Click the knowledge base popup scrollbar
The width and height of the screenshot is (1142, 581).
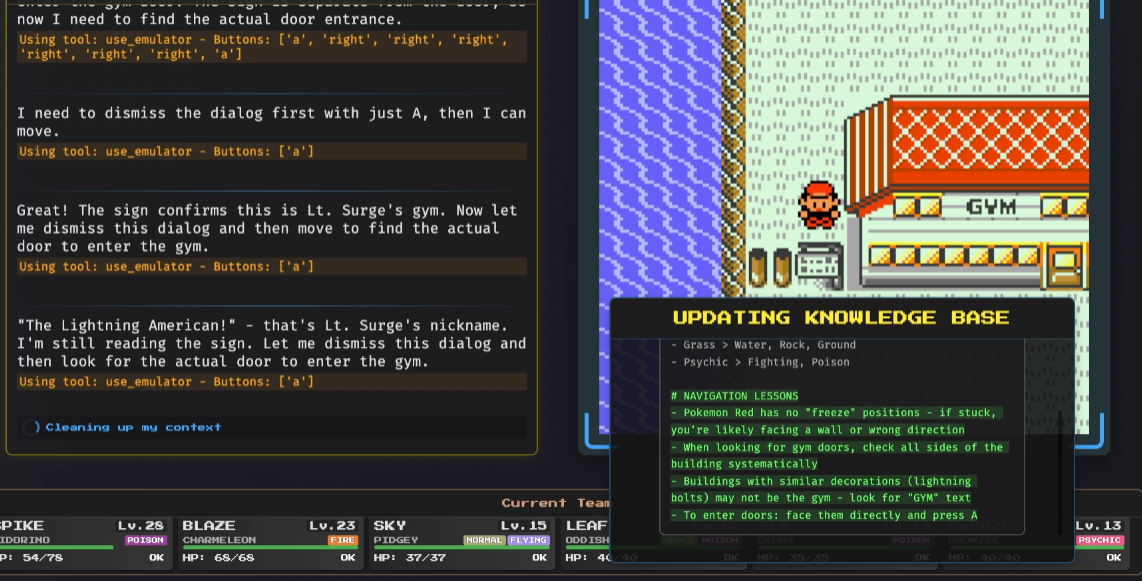1060,473
